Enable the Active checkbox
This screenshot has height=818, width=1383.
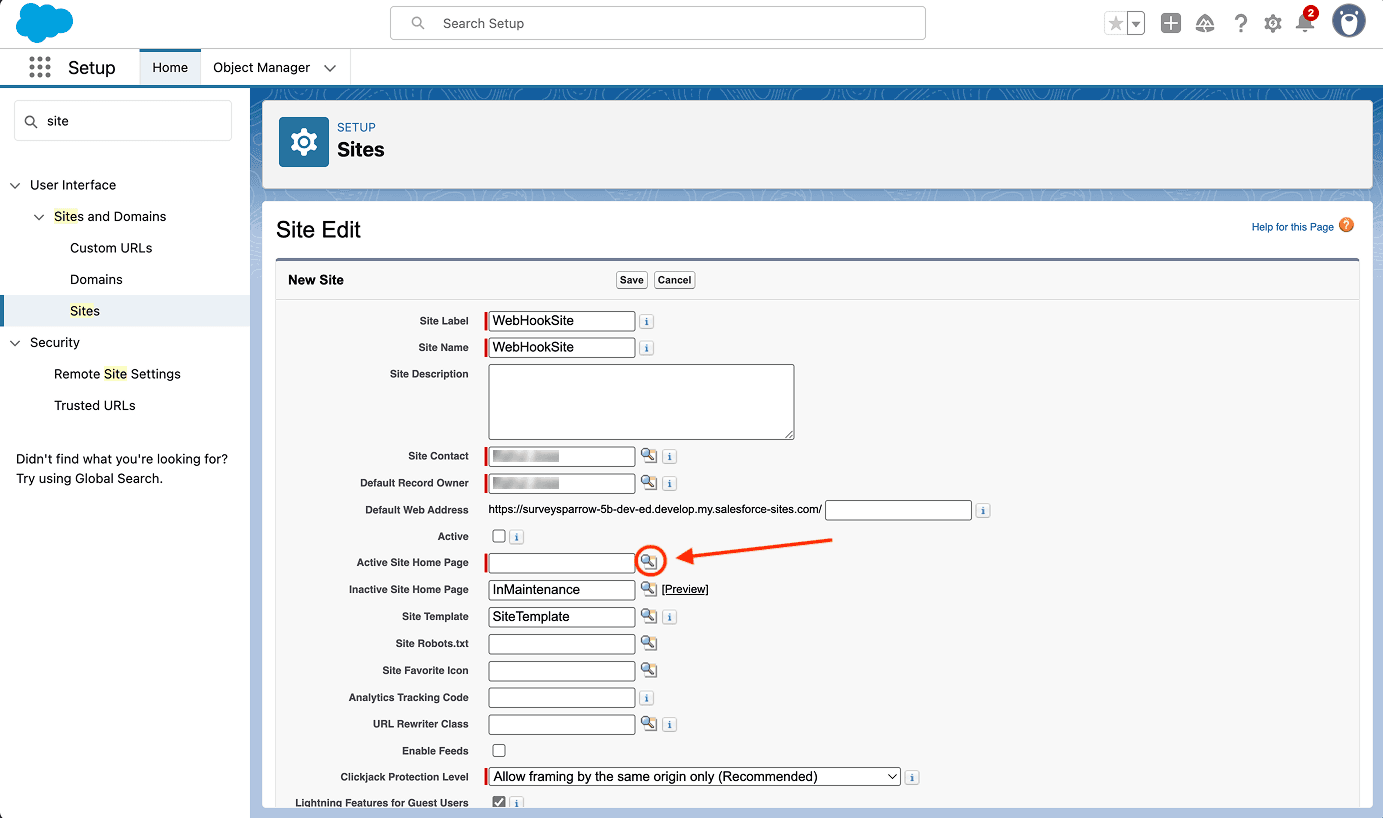pyautogui.click(x=499, y=537)
